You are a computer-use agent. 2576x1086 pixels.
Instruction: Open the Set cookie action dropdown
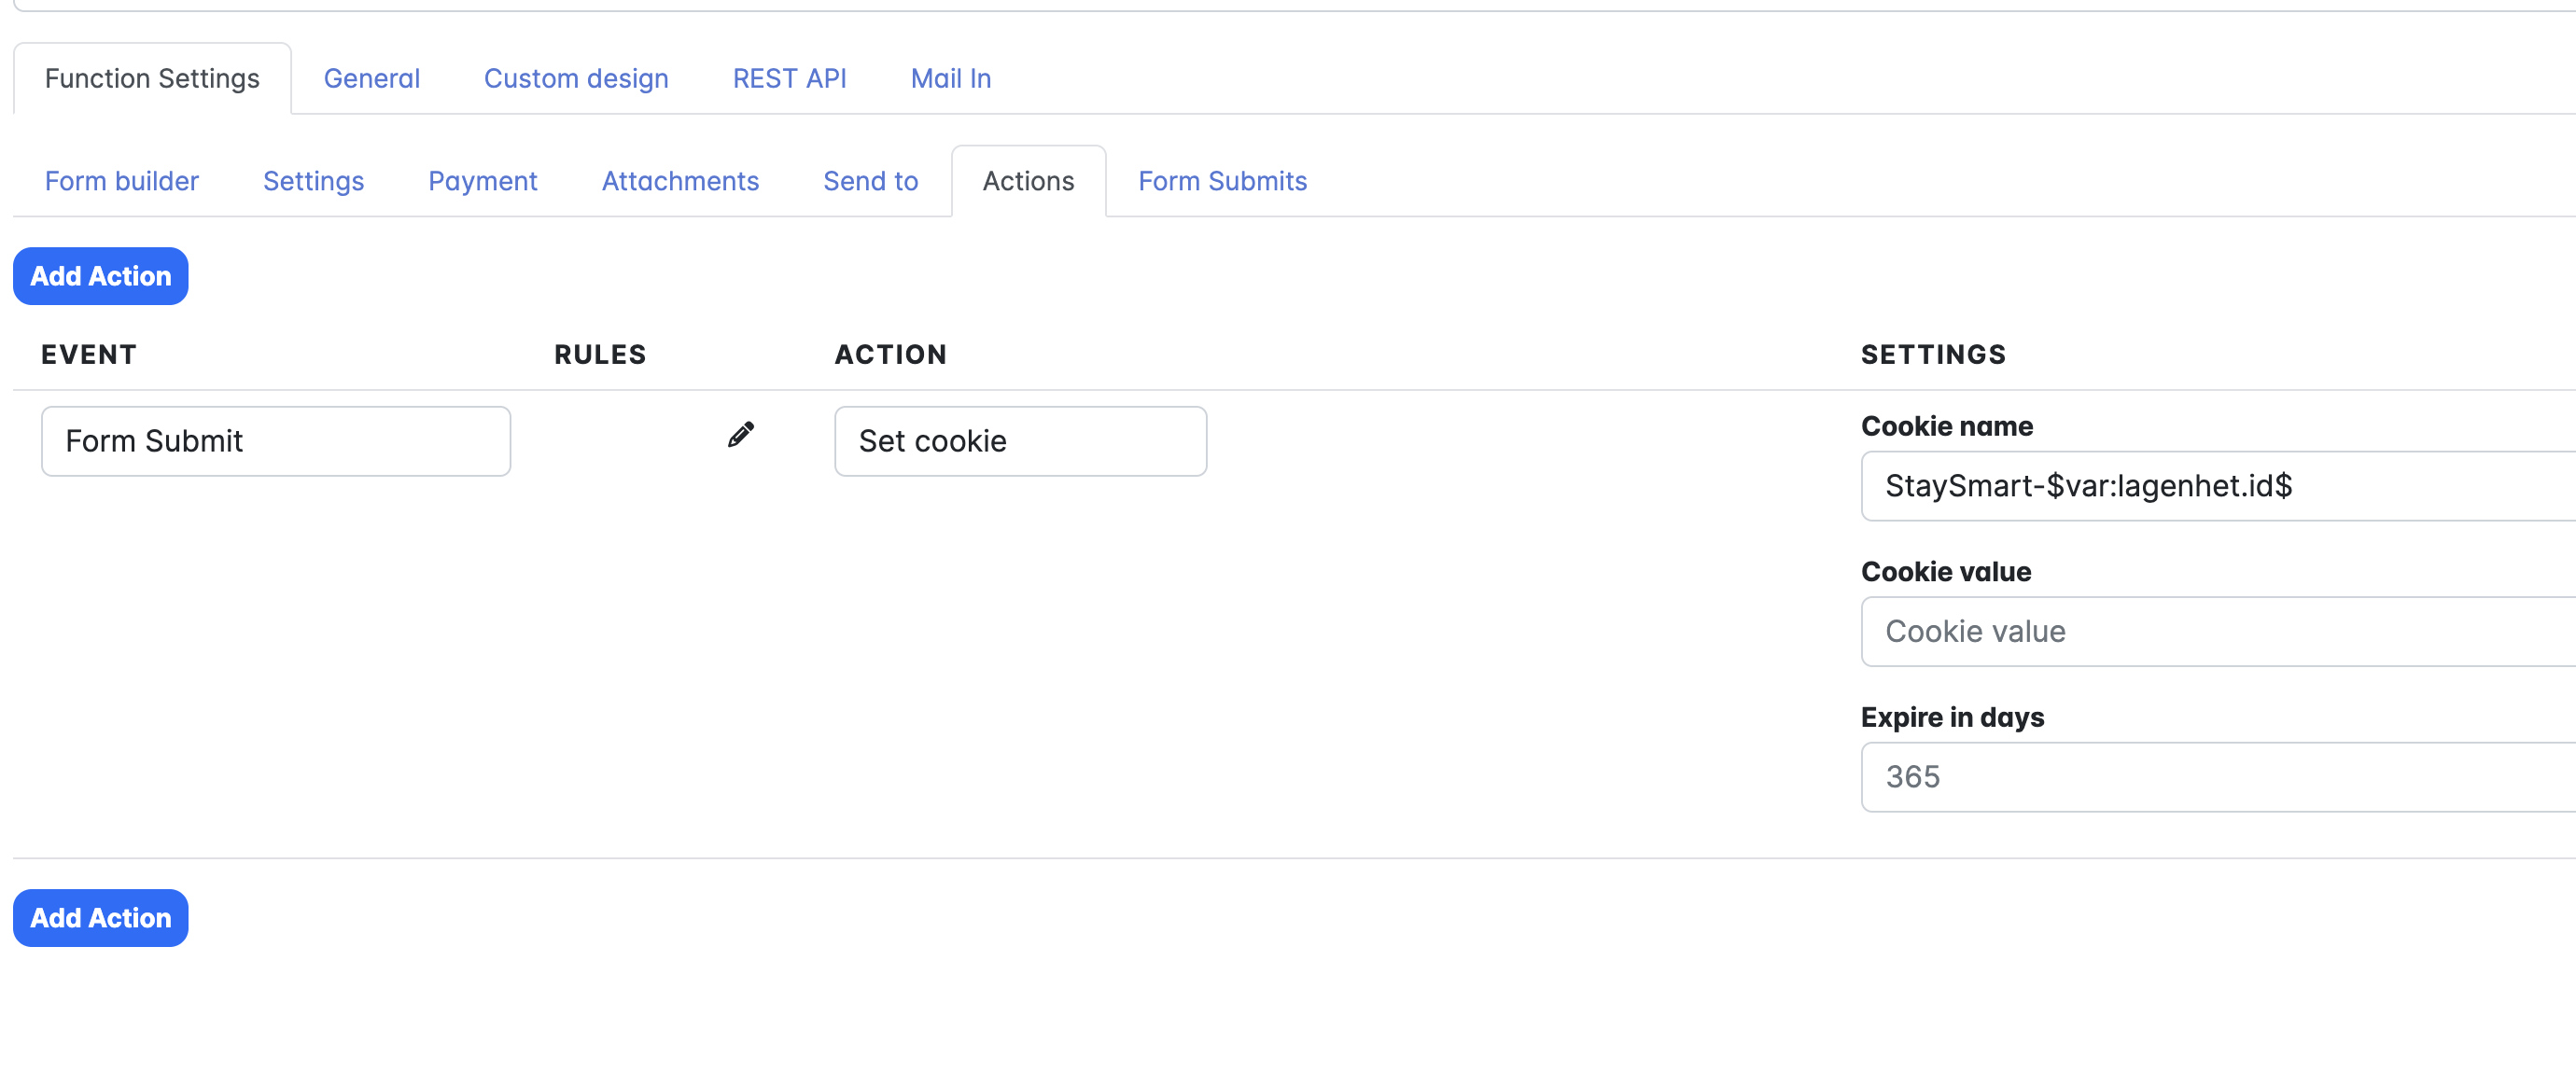tap(1020, 441)
